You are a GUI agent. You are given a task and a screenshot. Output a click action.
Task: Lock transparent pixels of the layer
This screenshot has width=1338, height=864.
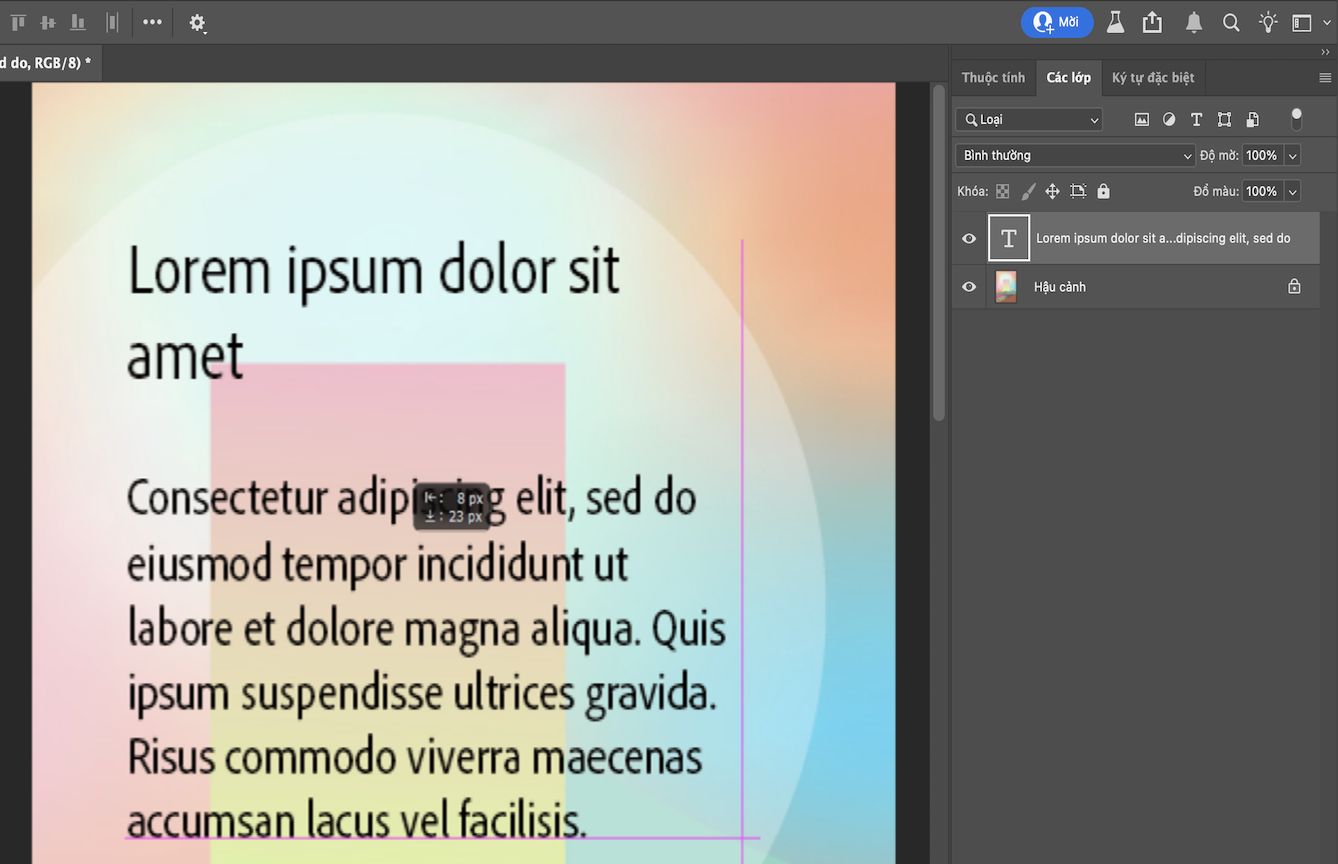[1002, 190]
